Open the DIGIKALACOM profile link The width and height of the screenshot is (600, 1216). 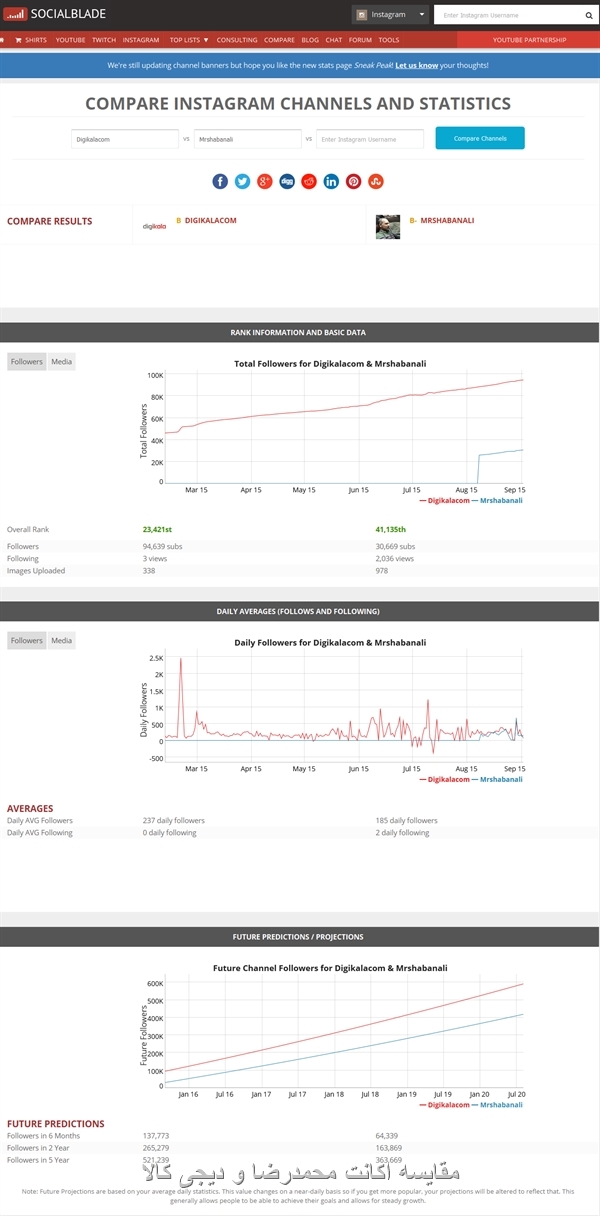pos(210,220)
